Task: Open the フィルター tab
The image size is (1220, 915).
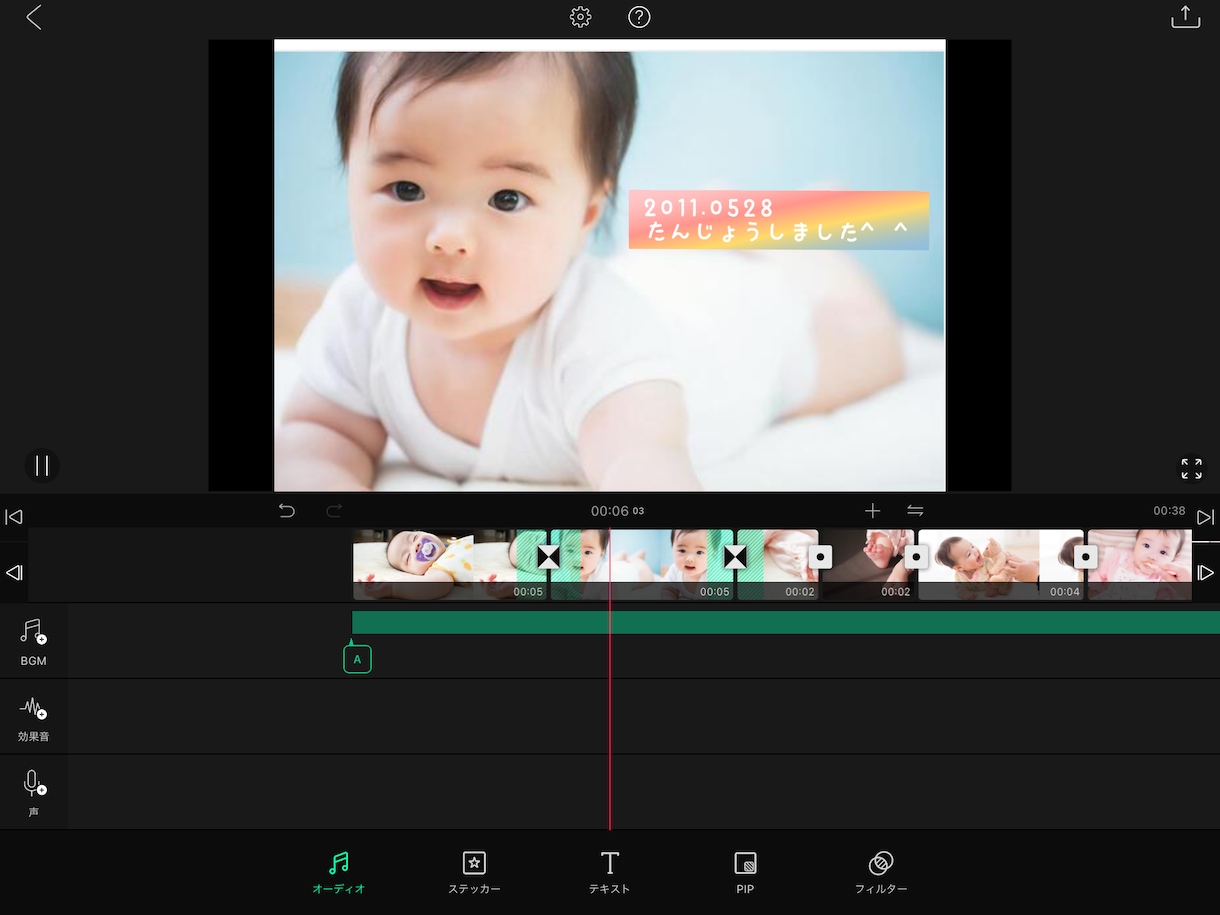Action: pyautogui.click(x=881, y=872)
